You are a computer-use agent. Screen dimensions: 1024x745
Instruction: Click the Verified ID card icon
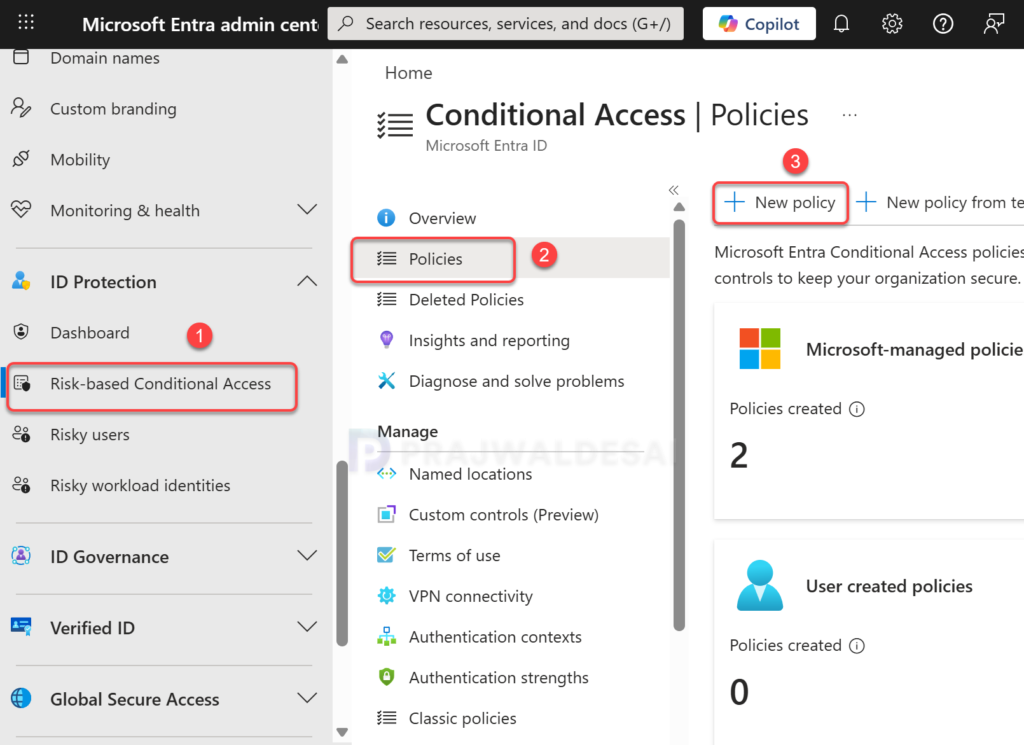click(x=21, y=627)
